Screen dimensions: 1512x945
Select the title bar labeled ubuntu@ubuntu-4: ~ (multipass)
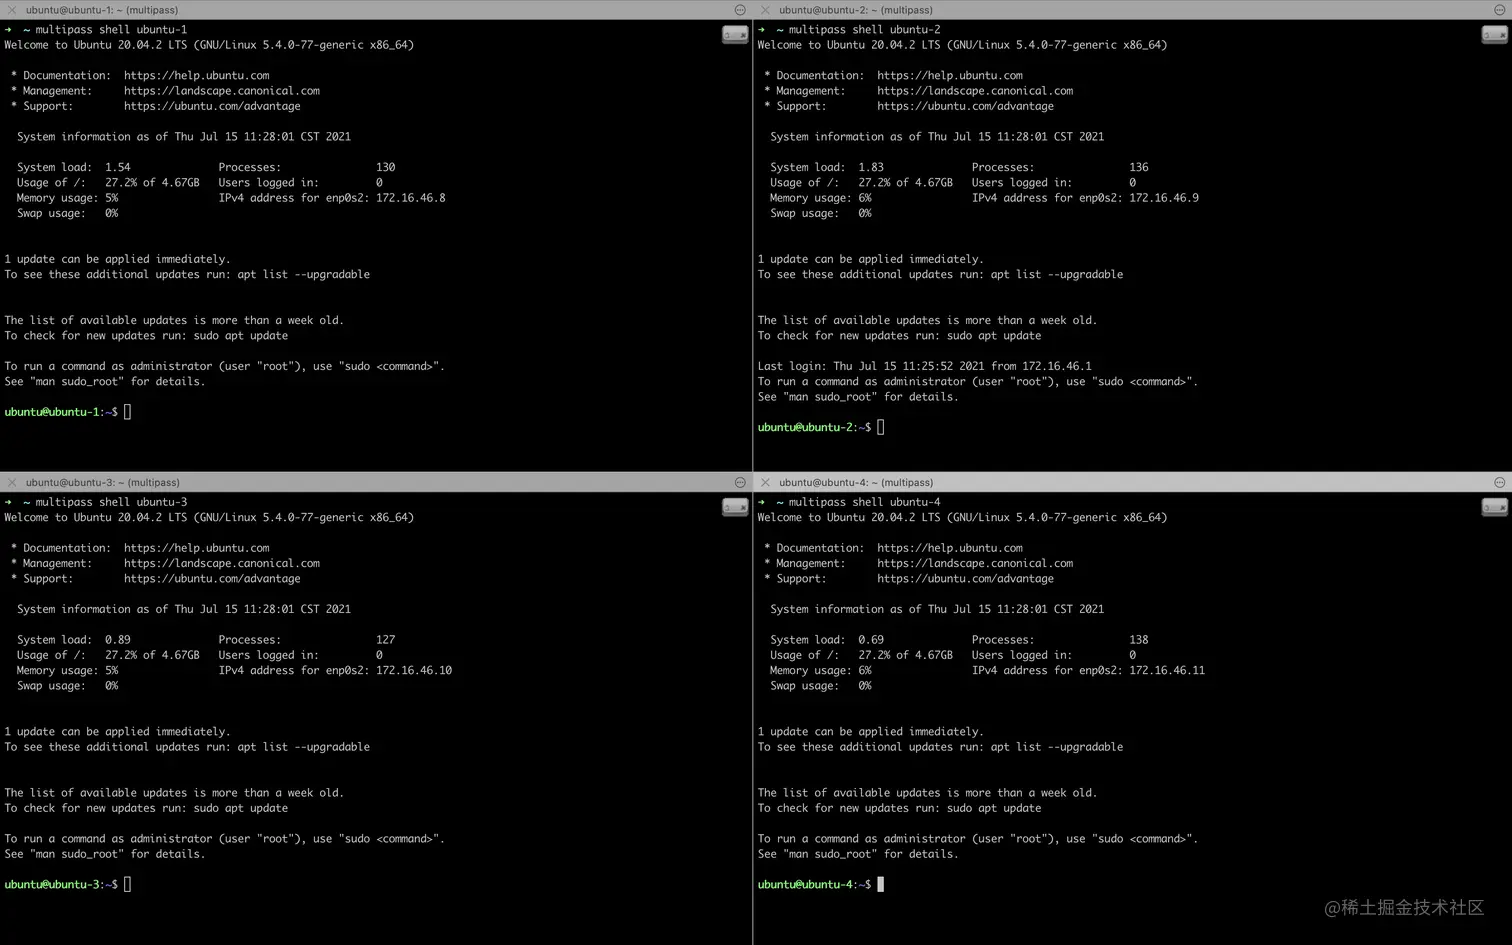click(1132, 482)
